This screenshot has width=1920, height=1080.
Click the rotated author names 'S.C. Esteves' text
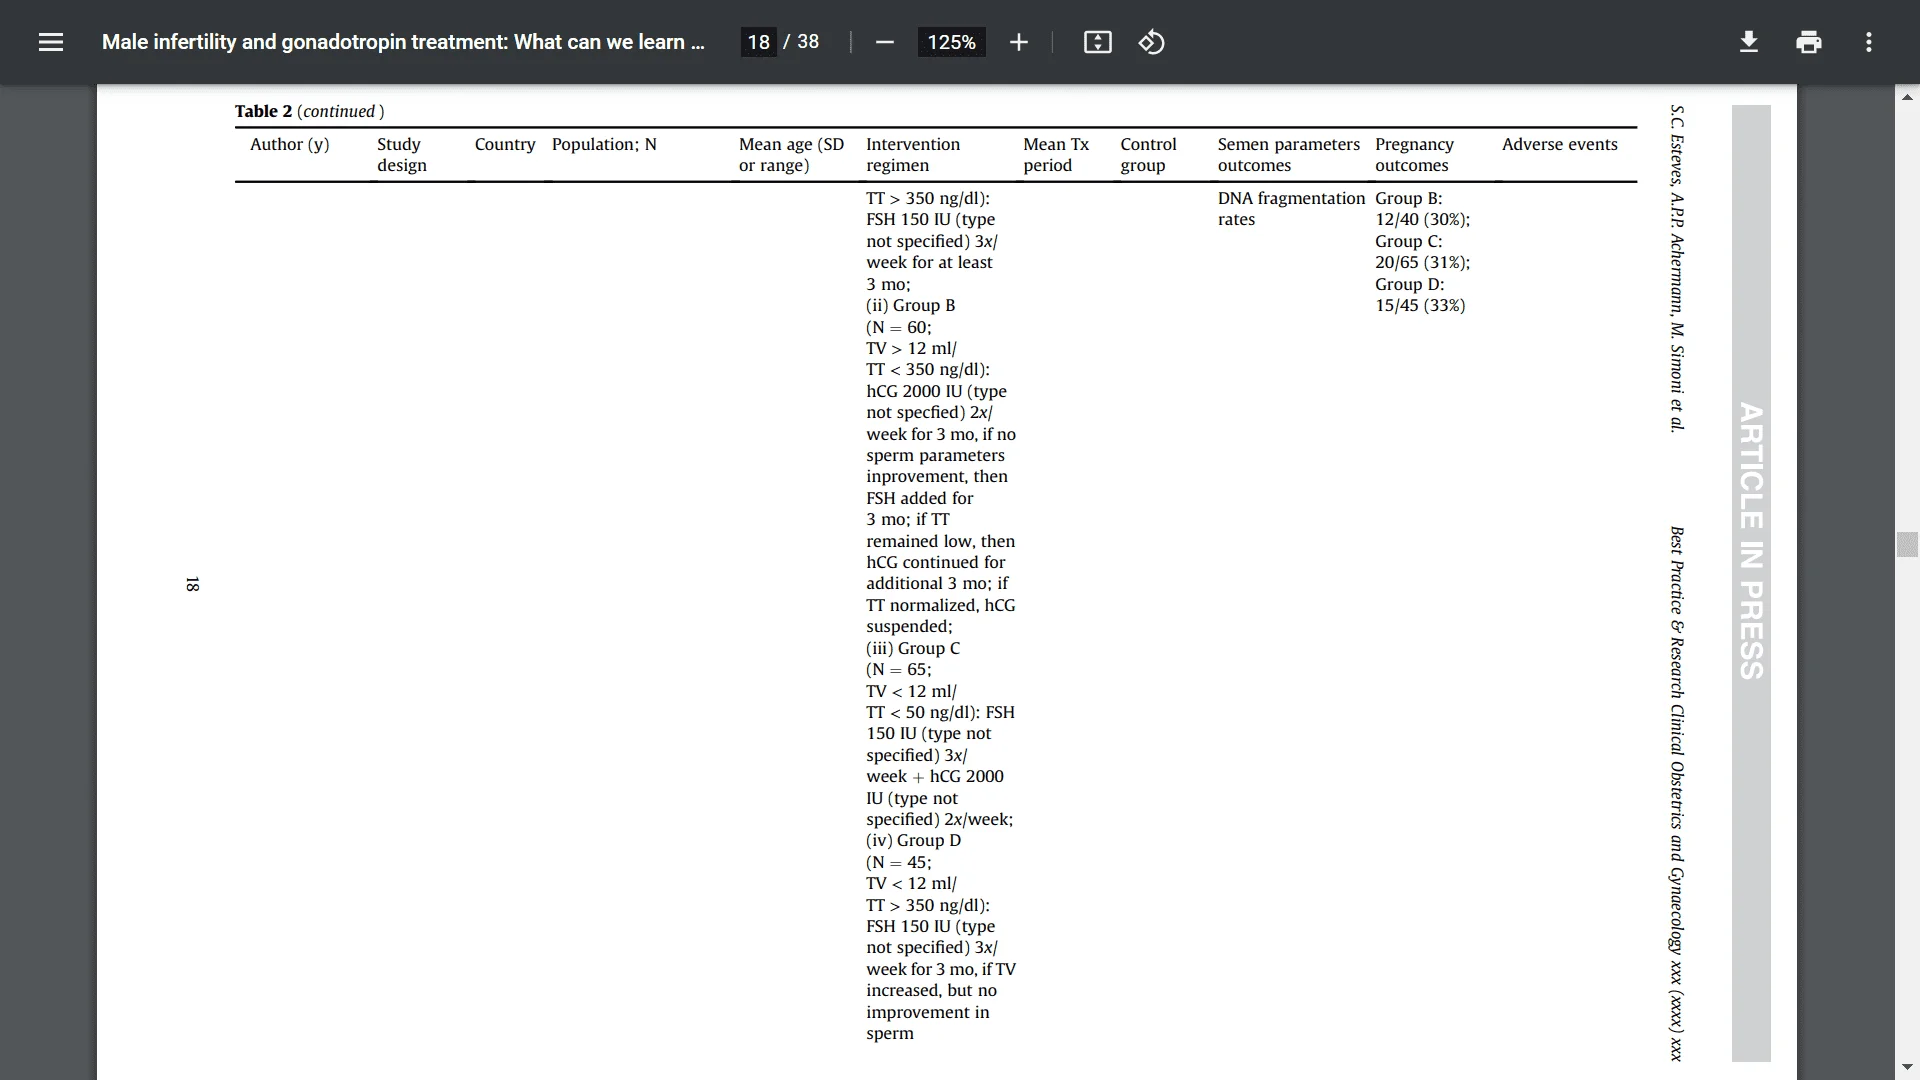click(1677, 268)
